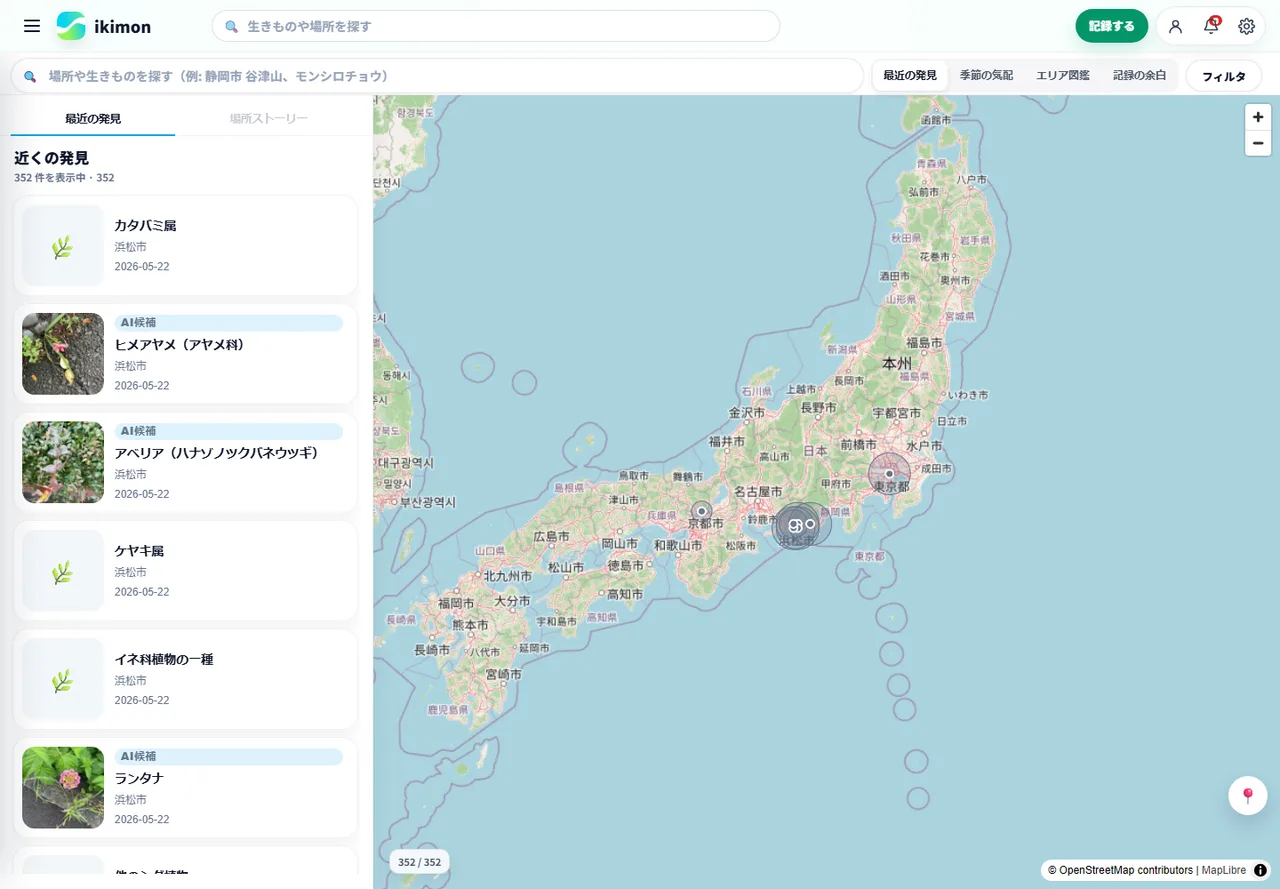Click the Tokyo cluster marker on map

pyautogui.click(x=889, y=473)
